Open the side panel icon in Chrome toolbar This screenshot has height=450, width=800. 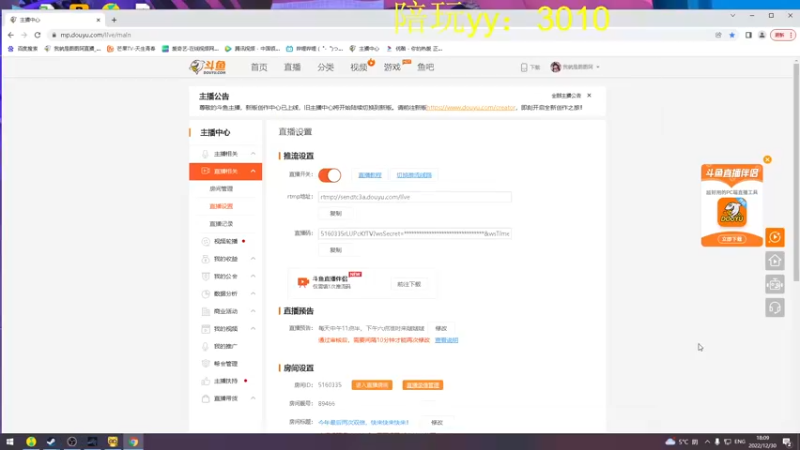click(x=748, y=35)
